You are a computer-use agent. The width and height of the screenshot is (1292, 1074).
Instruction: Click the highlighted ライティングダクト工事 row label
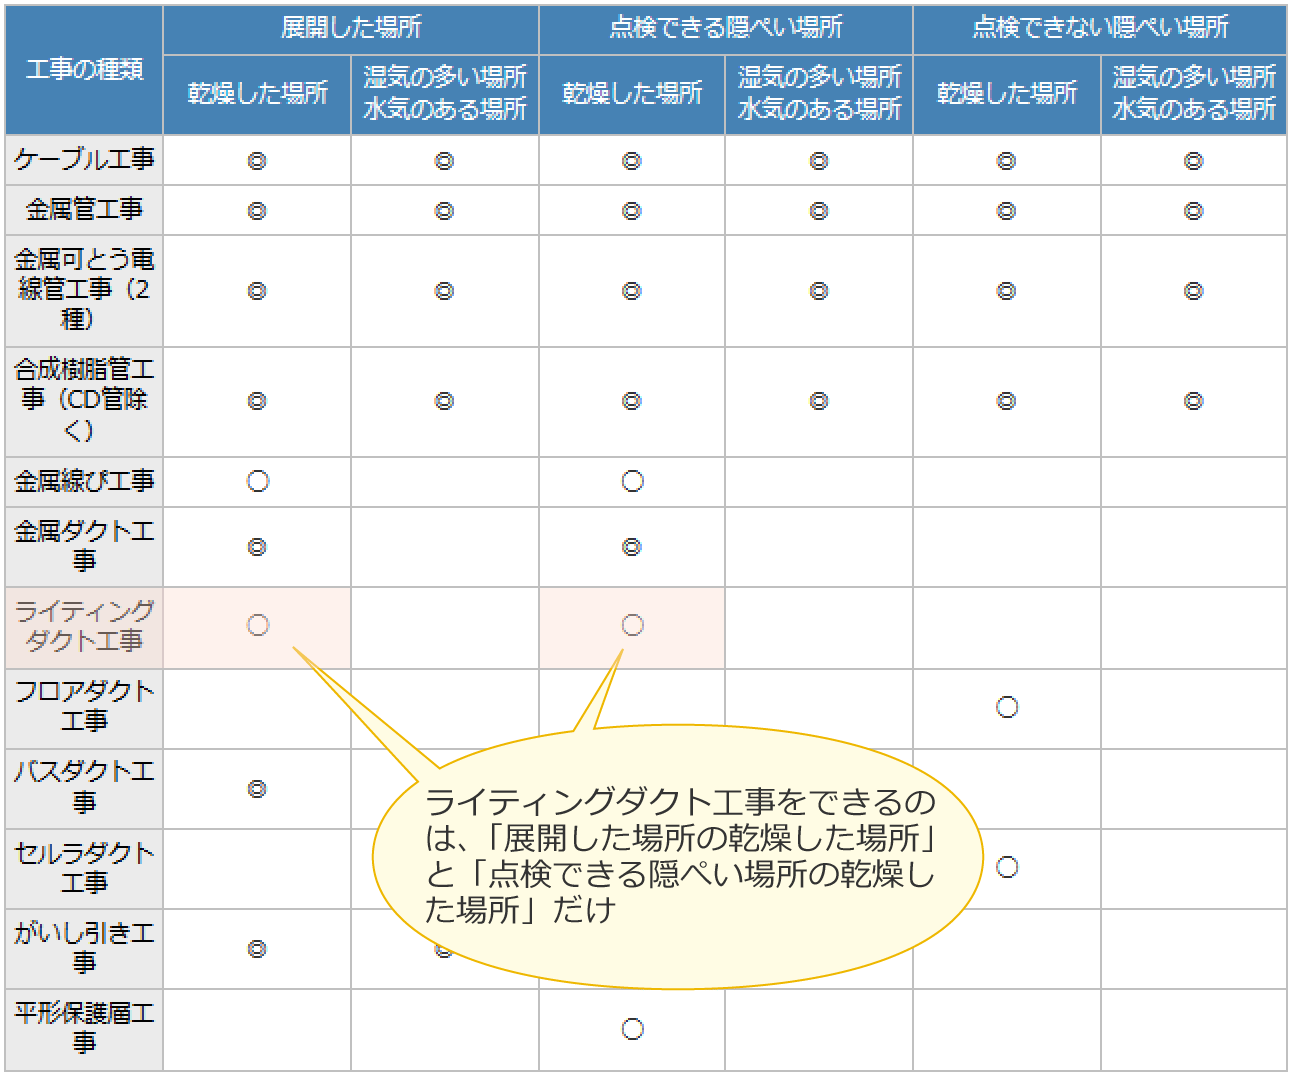pos(84,626)
